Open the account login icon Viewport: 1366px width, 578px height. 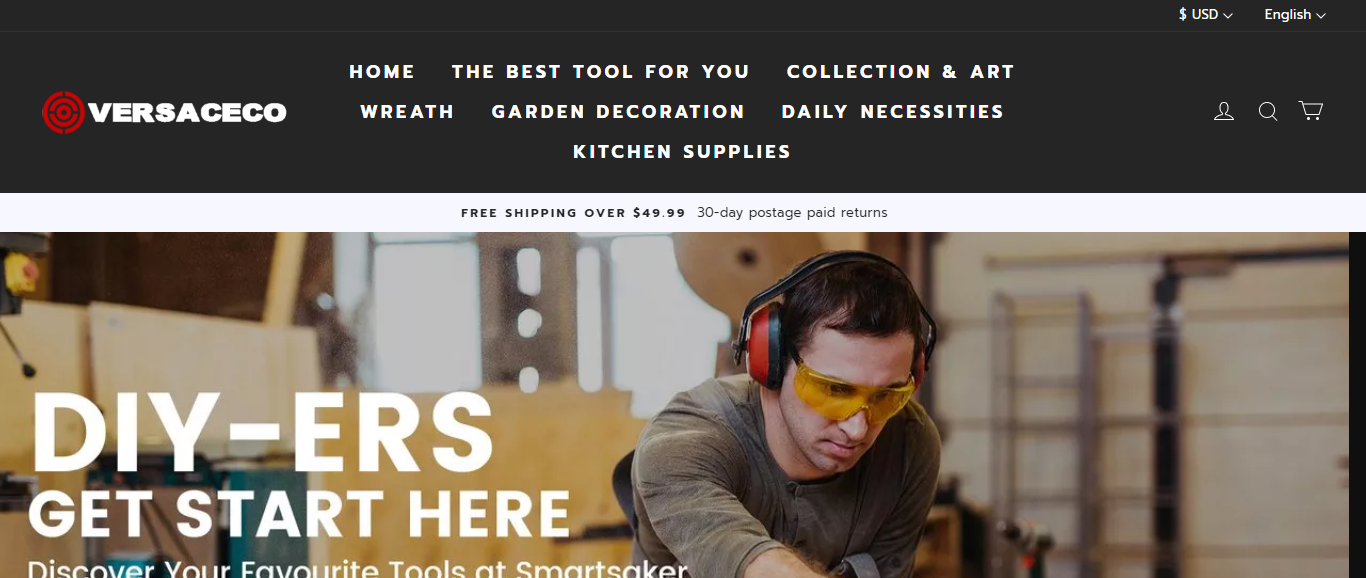coord(1224,111)
